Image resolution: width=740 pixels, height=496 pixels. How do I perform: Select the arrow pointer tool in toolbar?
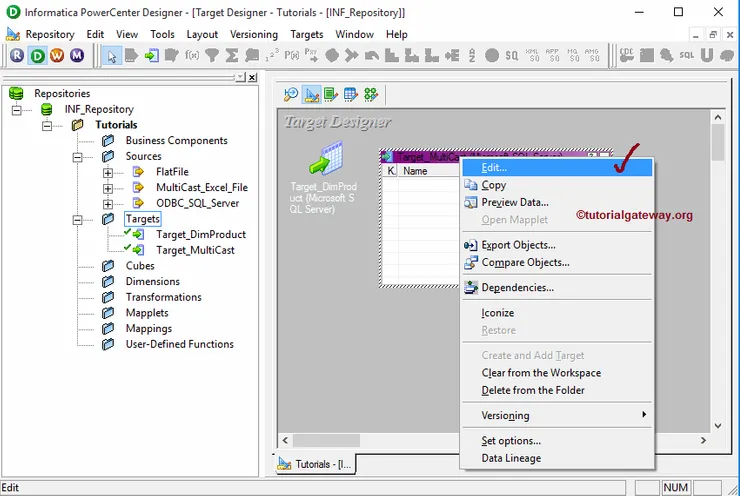pyautogui.click(x=112, y=56)
